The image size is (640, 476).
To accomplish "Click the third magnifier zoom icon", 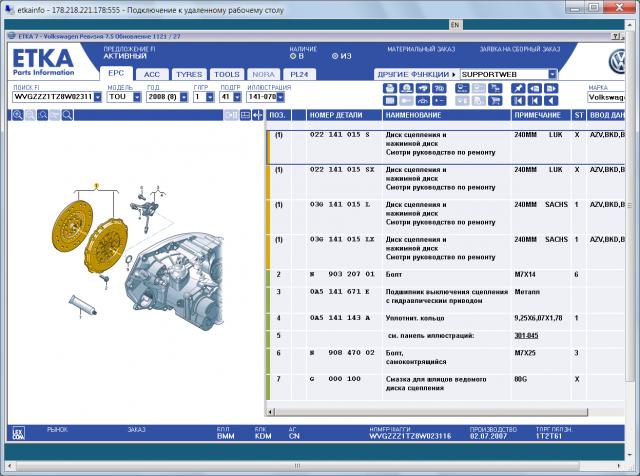I will click(42, 115).
